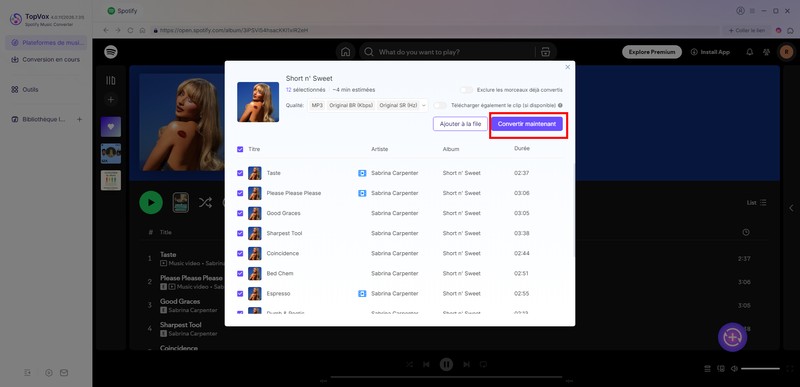Uncheck Please Please Please track
The image size is (800, 387).
[x=240, y=193]
